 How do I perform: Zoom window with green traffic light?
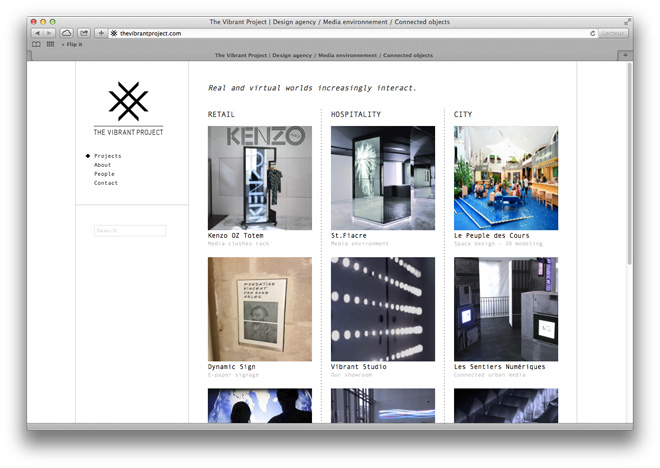52,21
